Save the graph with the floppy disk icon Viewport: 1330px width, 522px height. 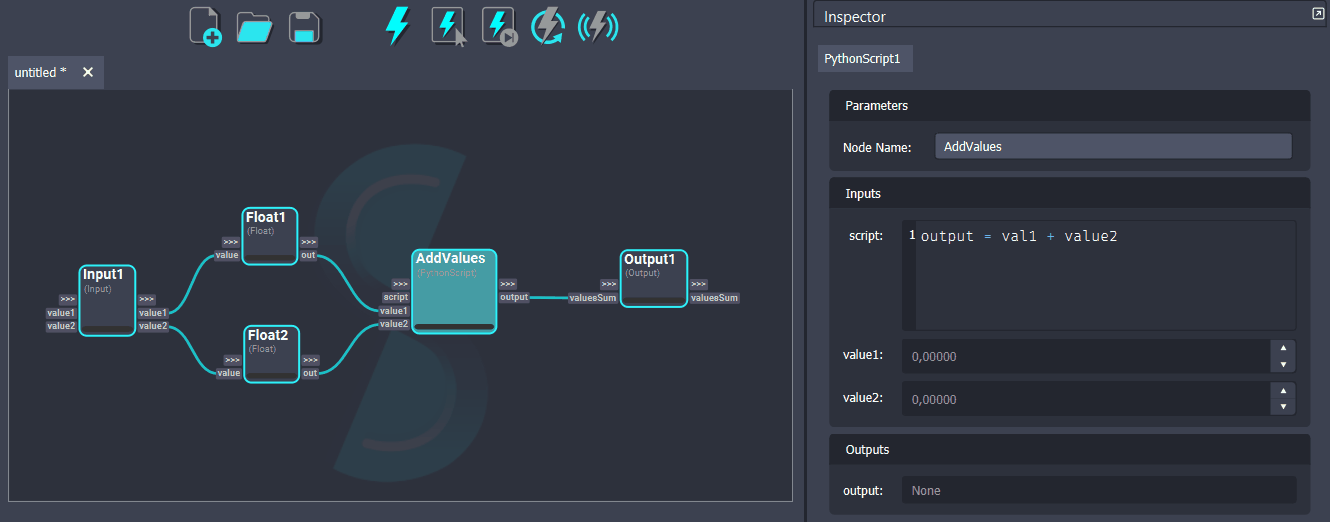coord(305,27)
